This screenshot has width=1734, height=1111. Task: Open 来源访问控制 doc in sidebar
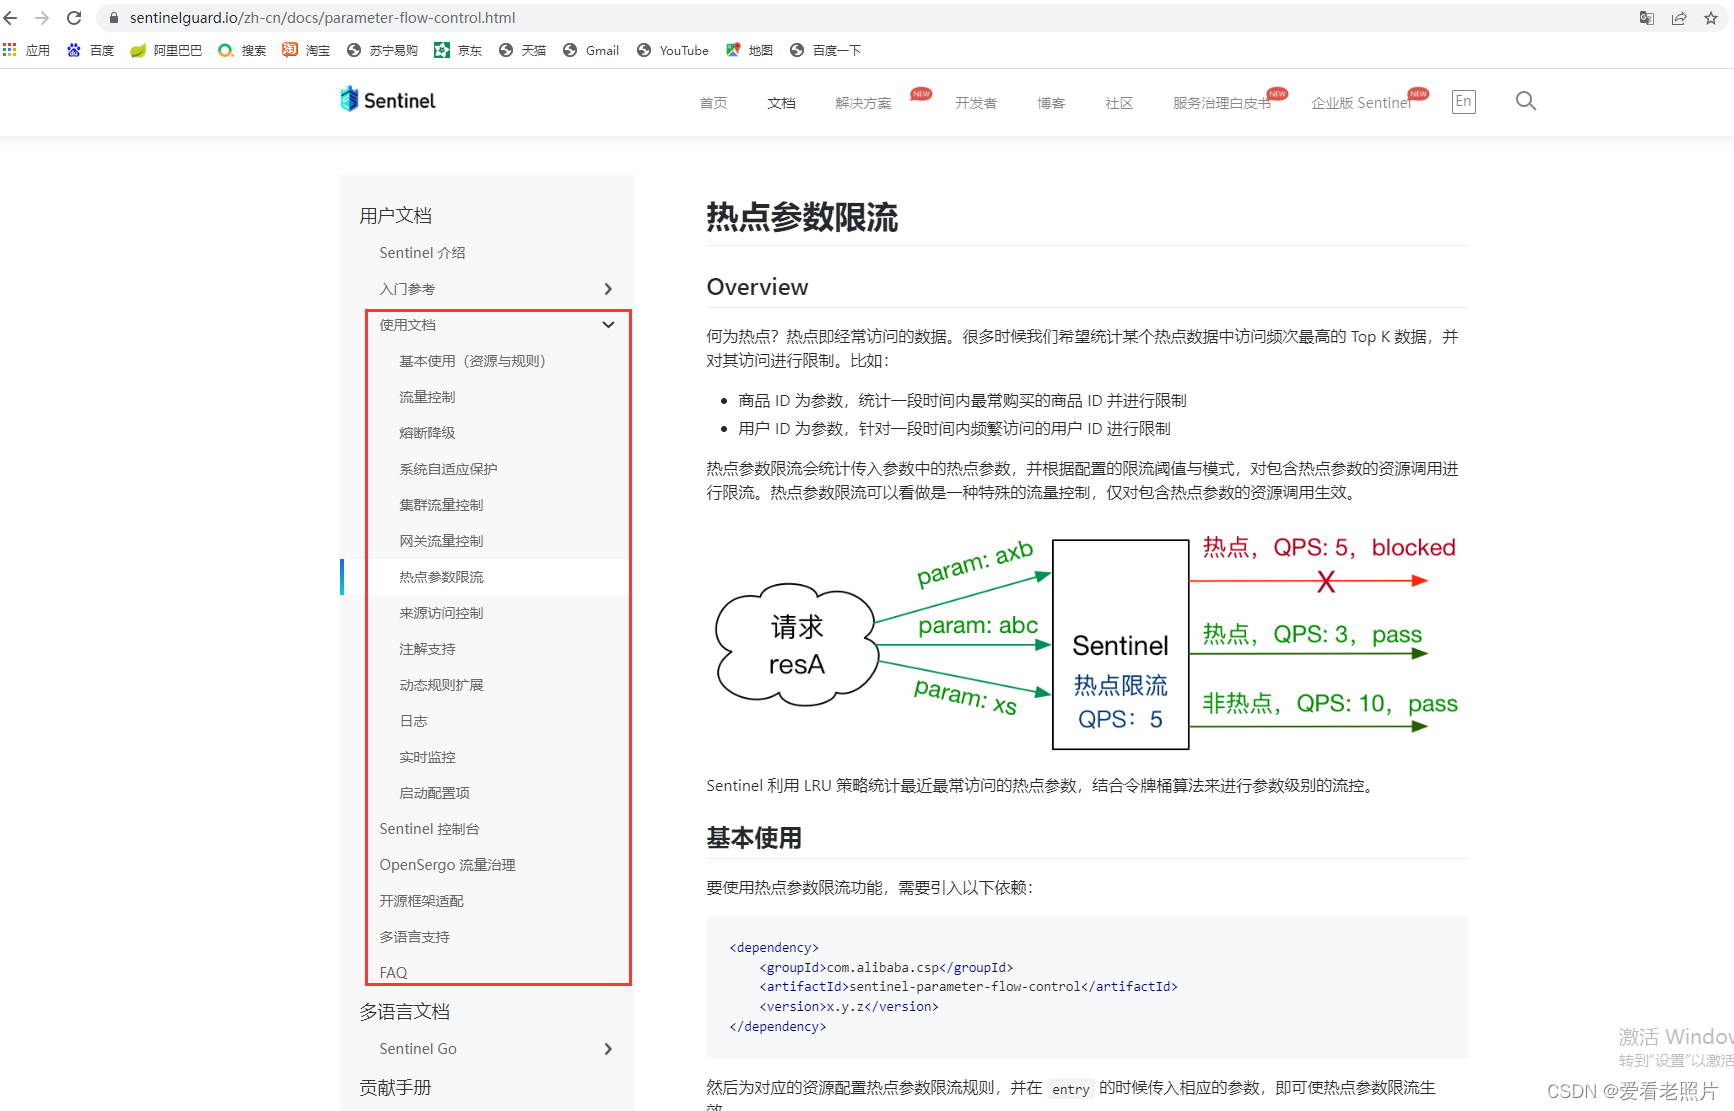(441, 613)
